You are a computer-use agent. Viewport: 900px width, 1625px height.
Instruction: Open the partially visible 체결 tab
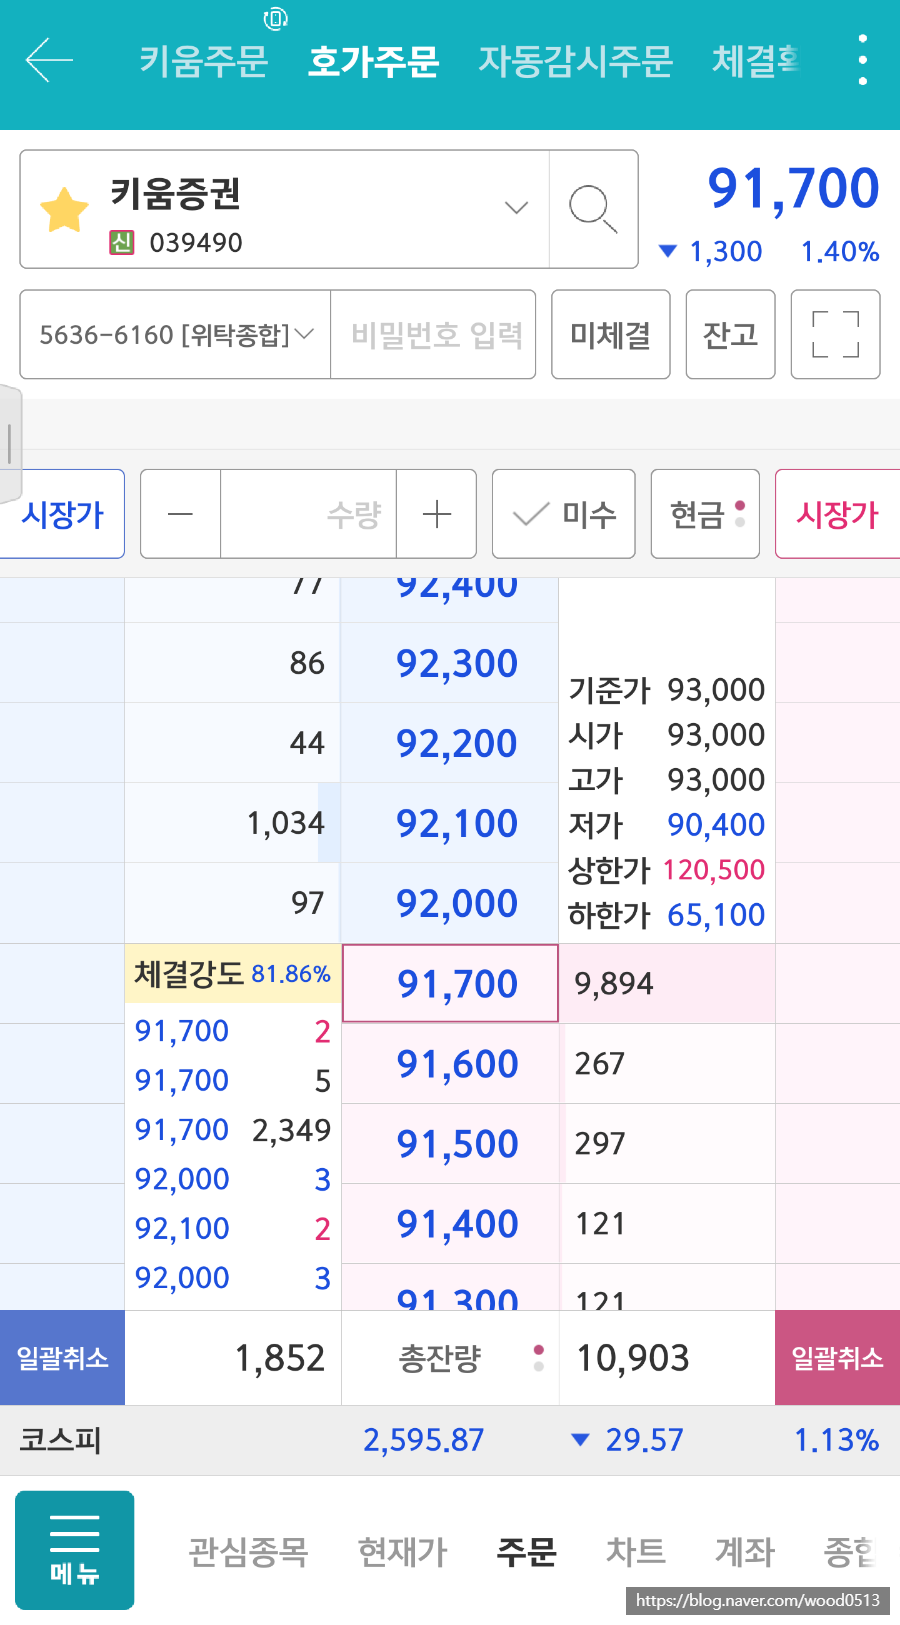tap(756, 61)
